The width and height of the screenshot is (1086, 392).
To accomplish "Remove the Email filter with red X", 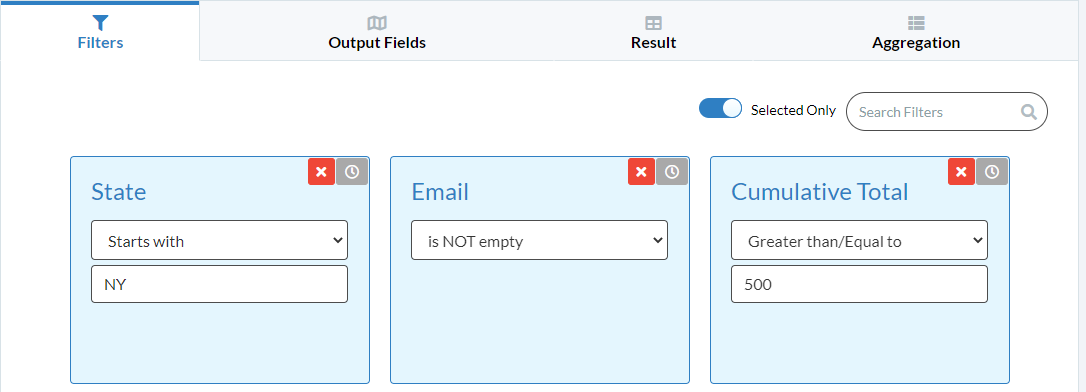I will click(x=641, y=172).
